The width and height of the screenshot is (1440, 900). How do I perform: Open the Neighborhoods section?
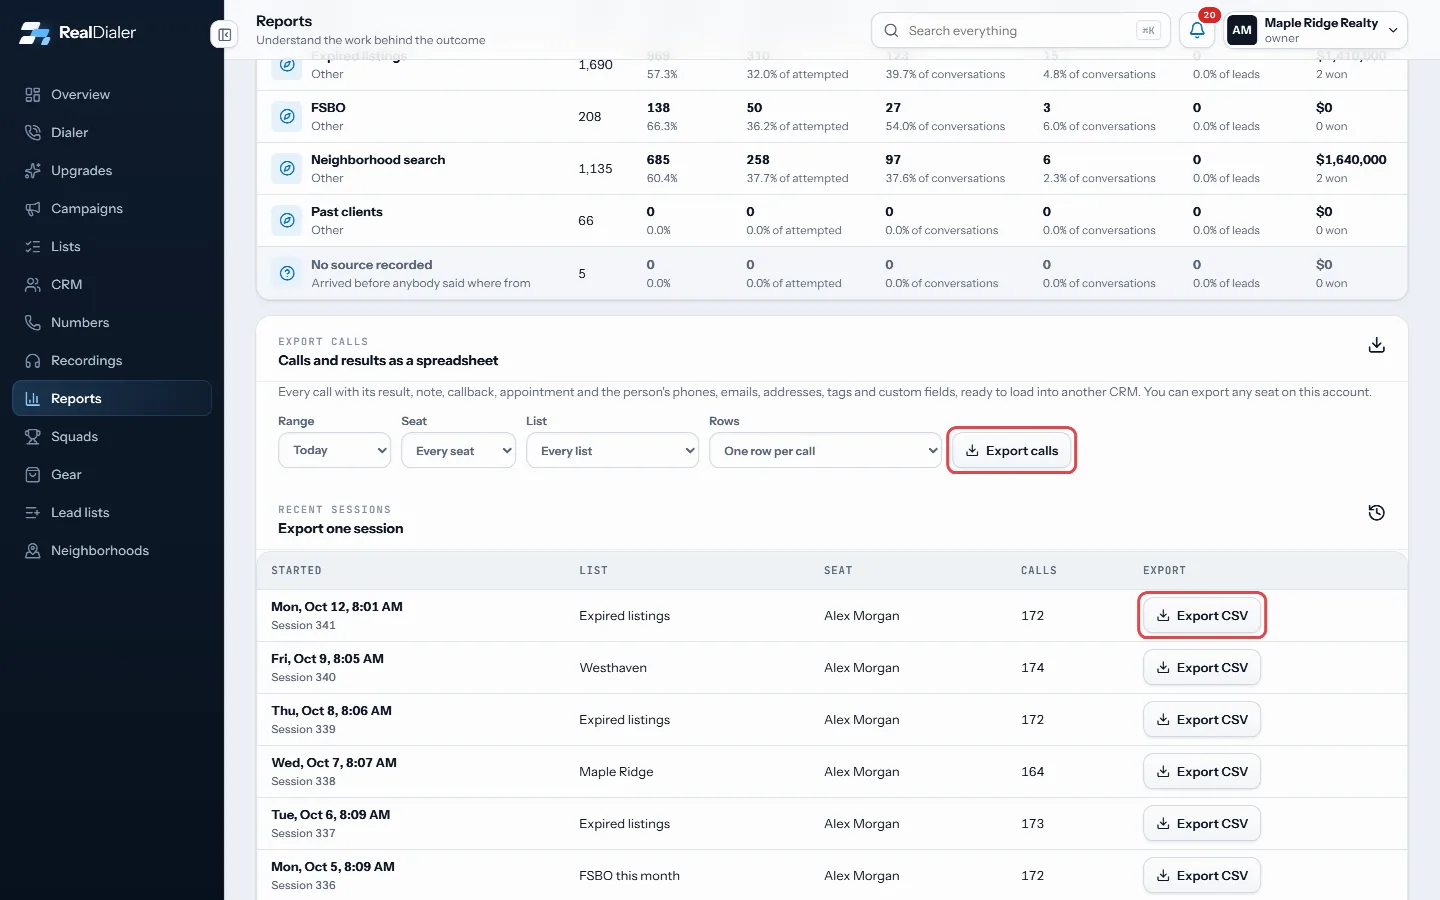pos(112,551)
